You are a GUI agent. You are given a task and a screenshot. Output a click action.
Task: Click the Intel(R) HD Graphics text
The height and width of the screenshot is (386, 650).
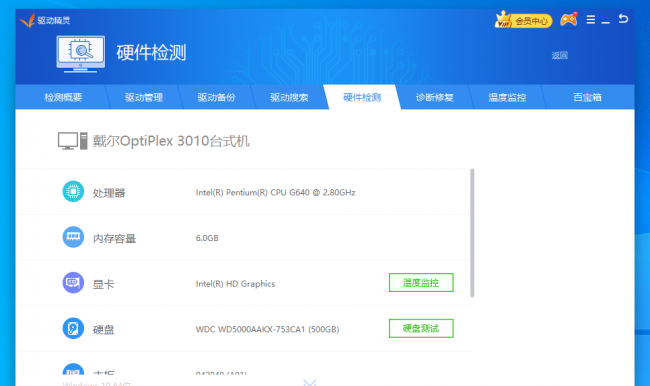pyautogui.click(x=235, y=284)
